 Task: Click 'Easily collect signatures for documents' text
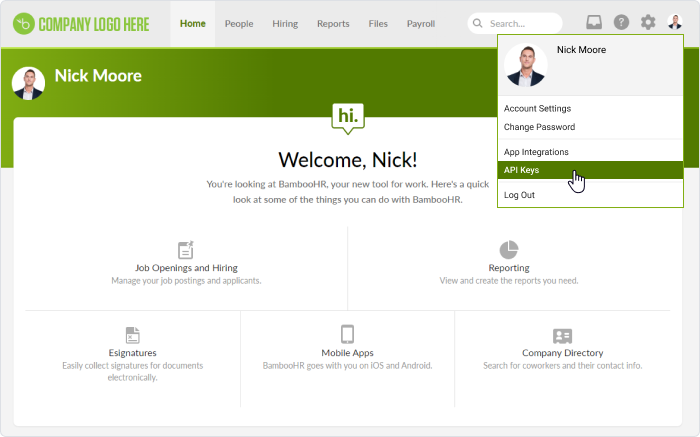click(x=133, y=366)
